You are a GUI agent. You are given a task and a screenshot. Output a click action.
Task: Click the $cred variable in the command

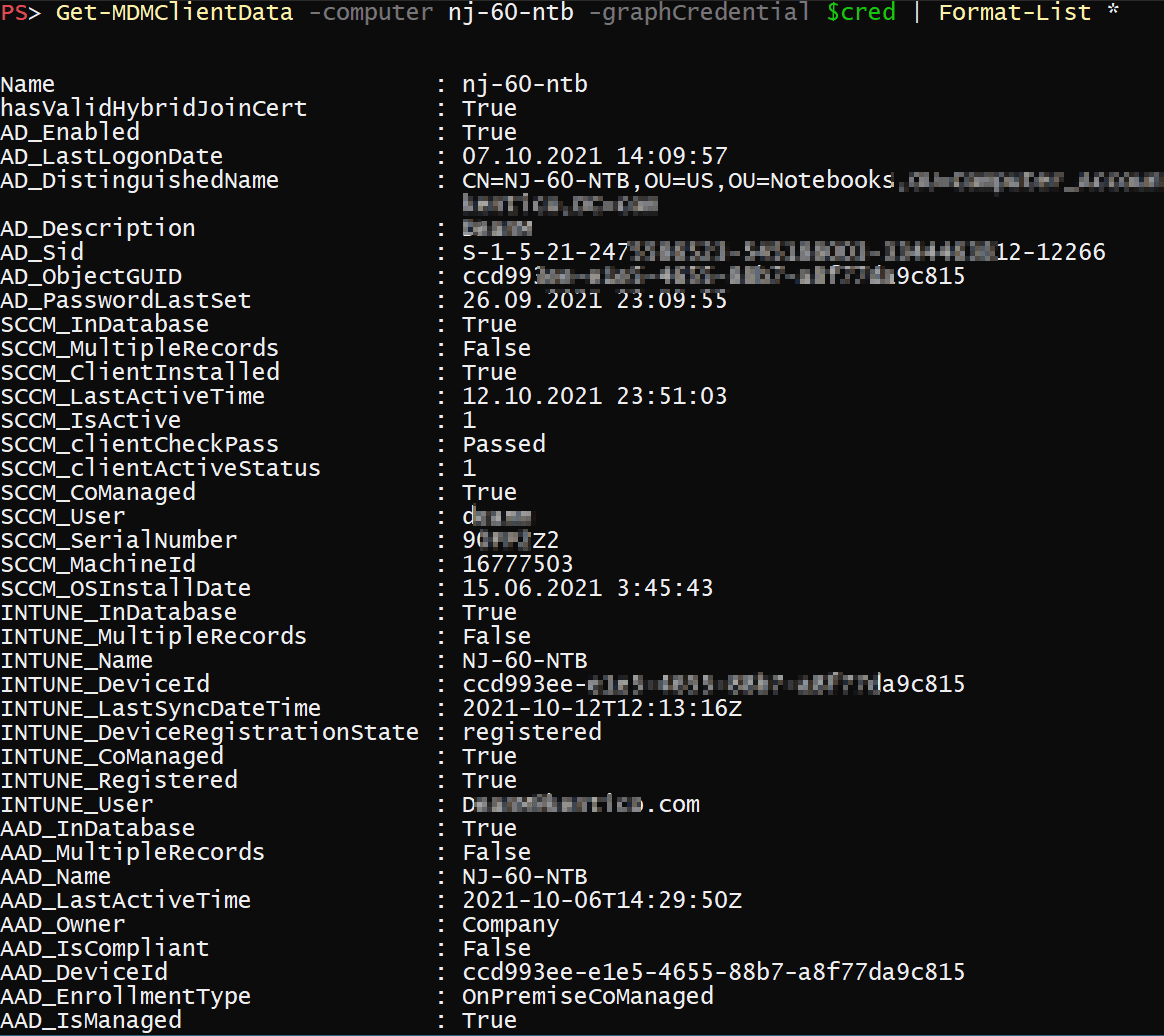click(x=861, y=13)
